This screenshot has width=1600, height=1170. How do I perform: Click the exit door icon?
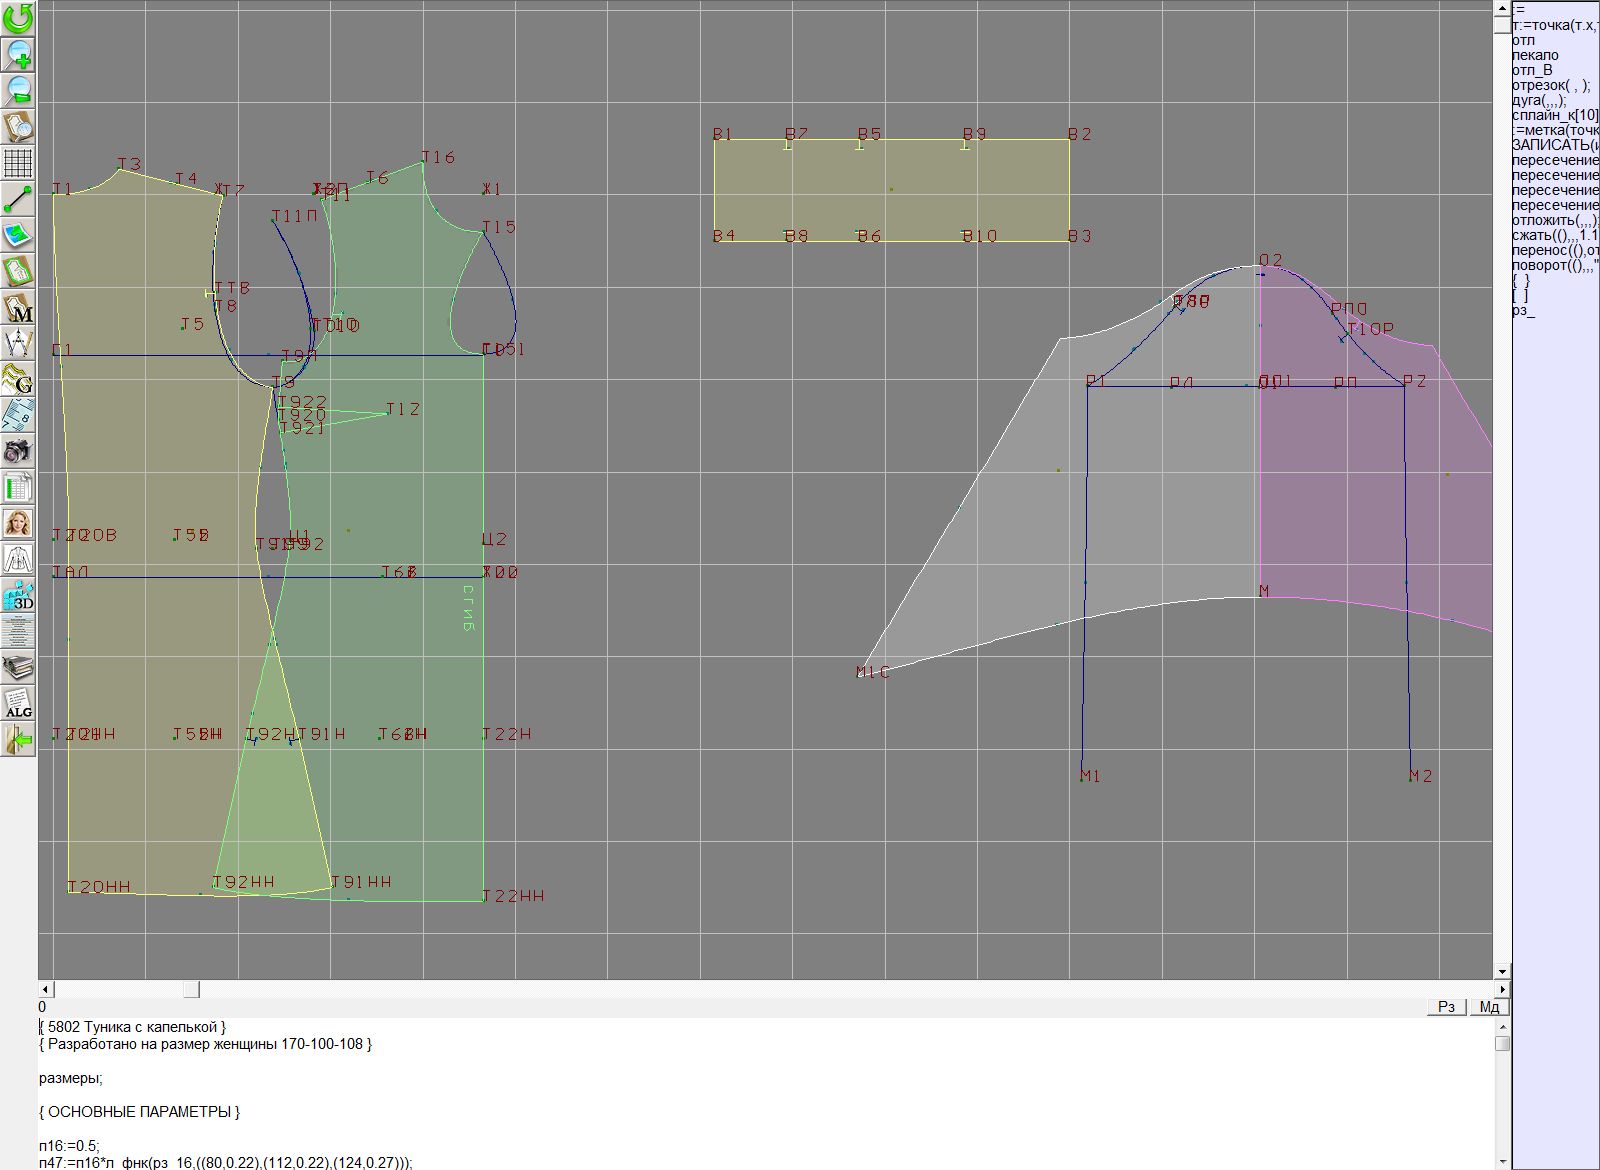(18, 740)
